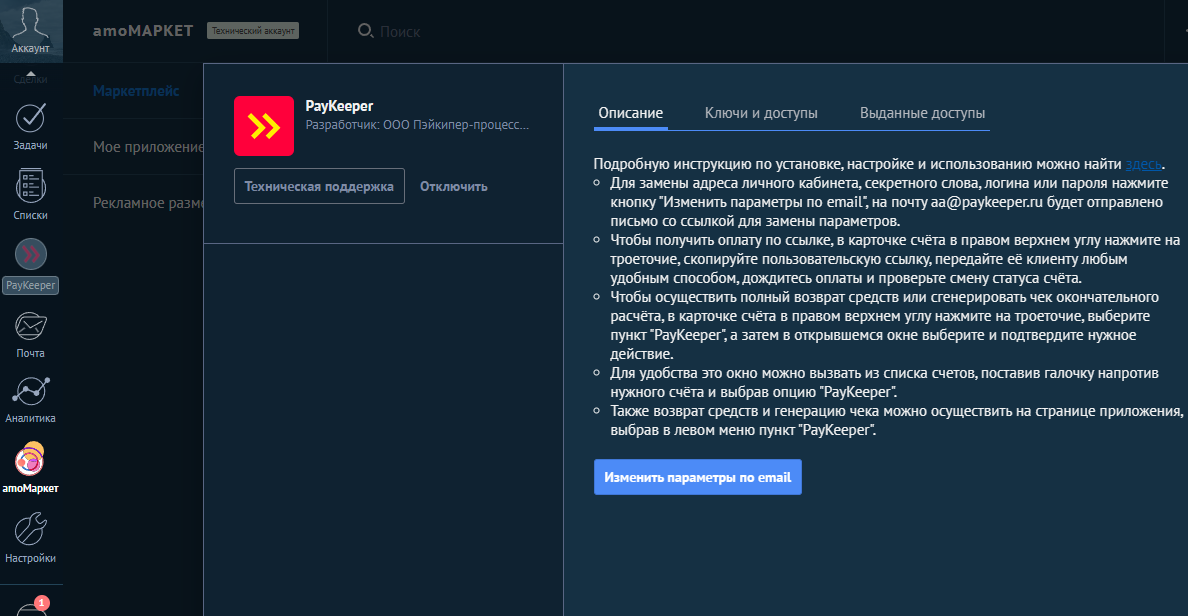Open the Выданные доступы tab

pos(922,113)
